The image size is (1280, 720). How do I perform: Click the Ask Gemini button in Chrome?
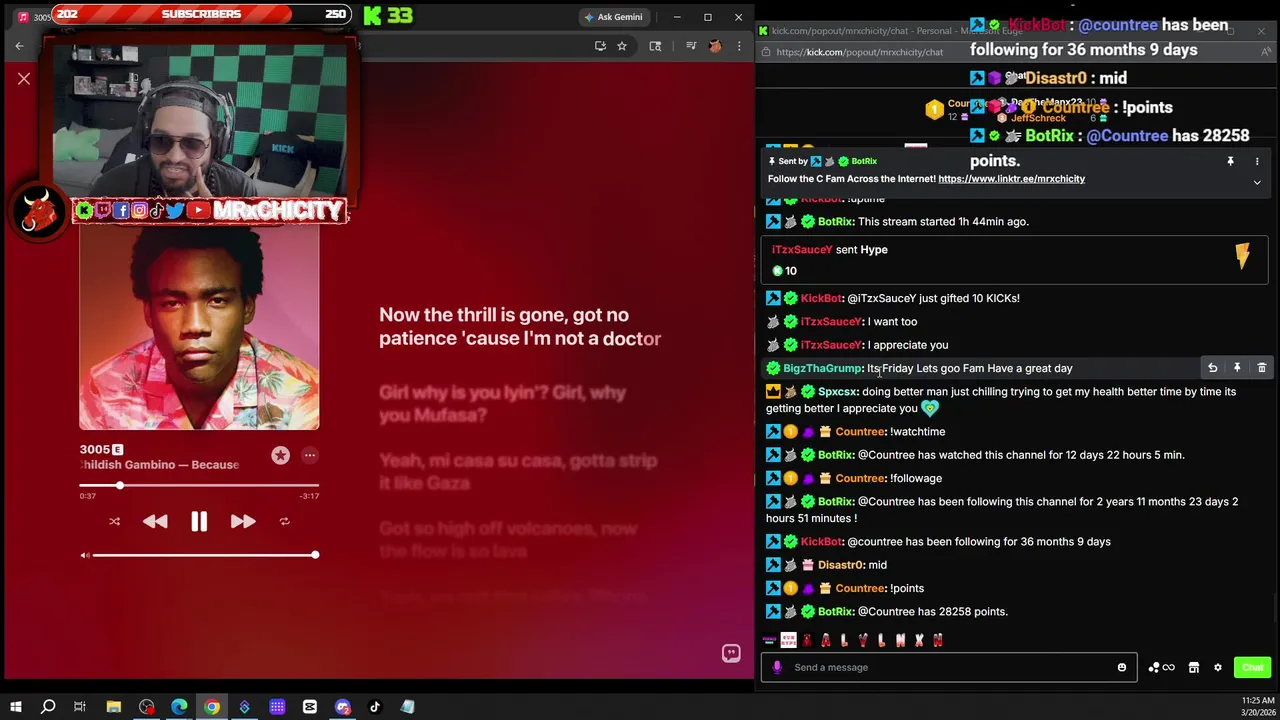(x=613, y=17)
